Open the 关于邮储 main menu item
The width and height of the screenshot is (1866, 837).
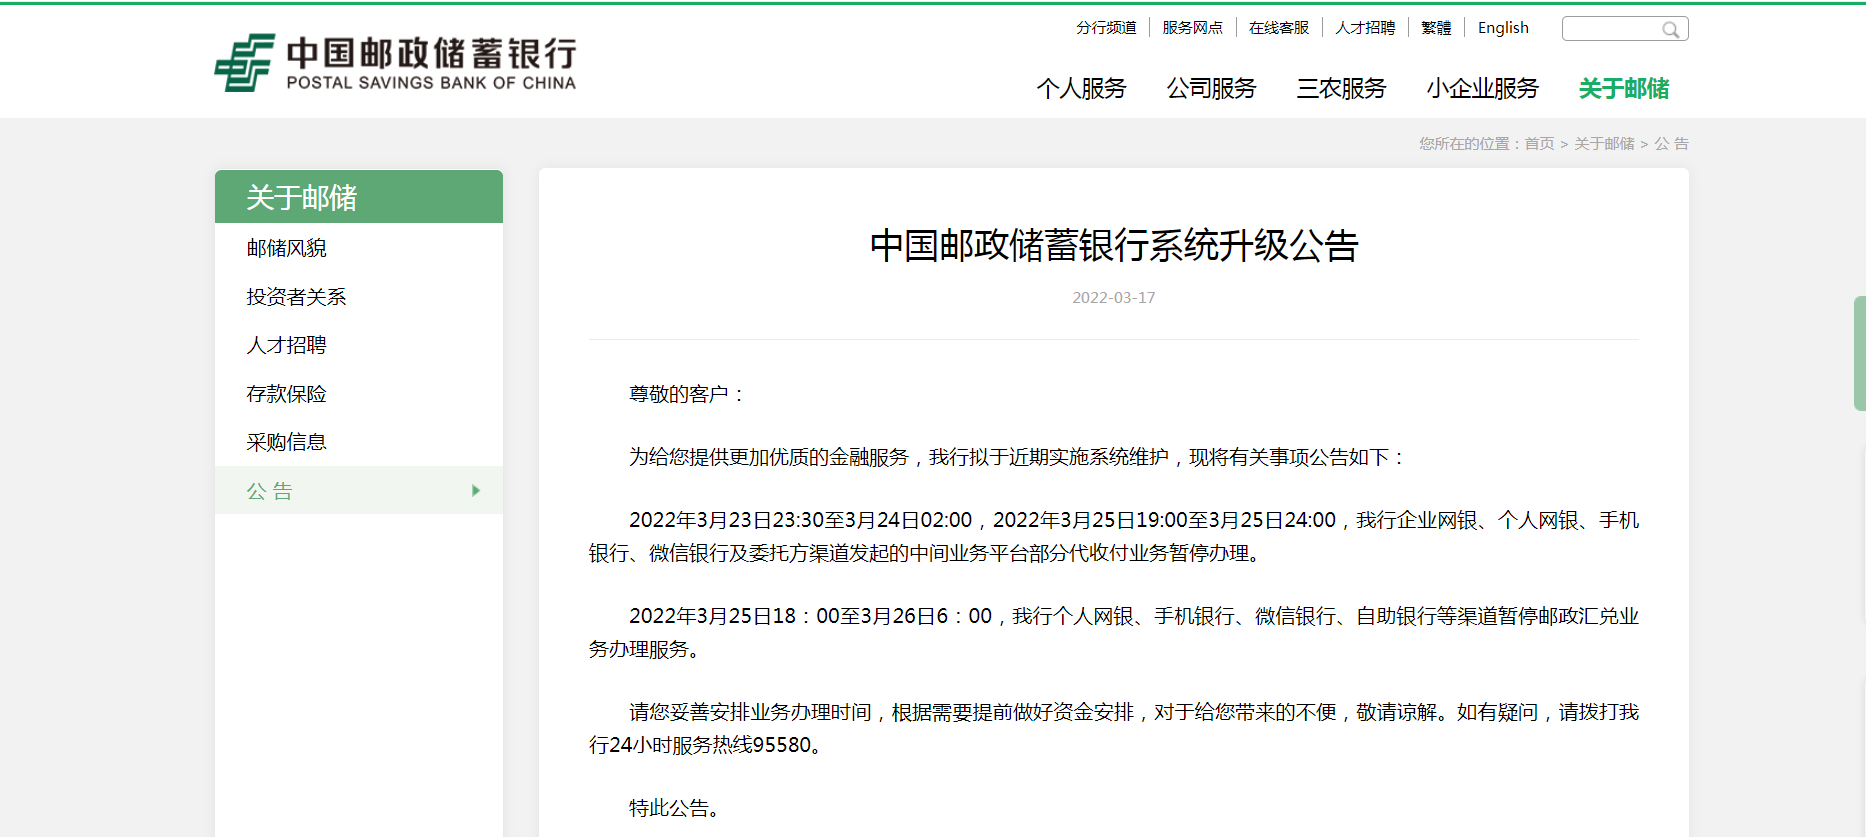(1624, 89)
